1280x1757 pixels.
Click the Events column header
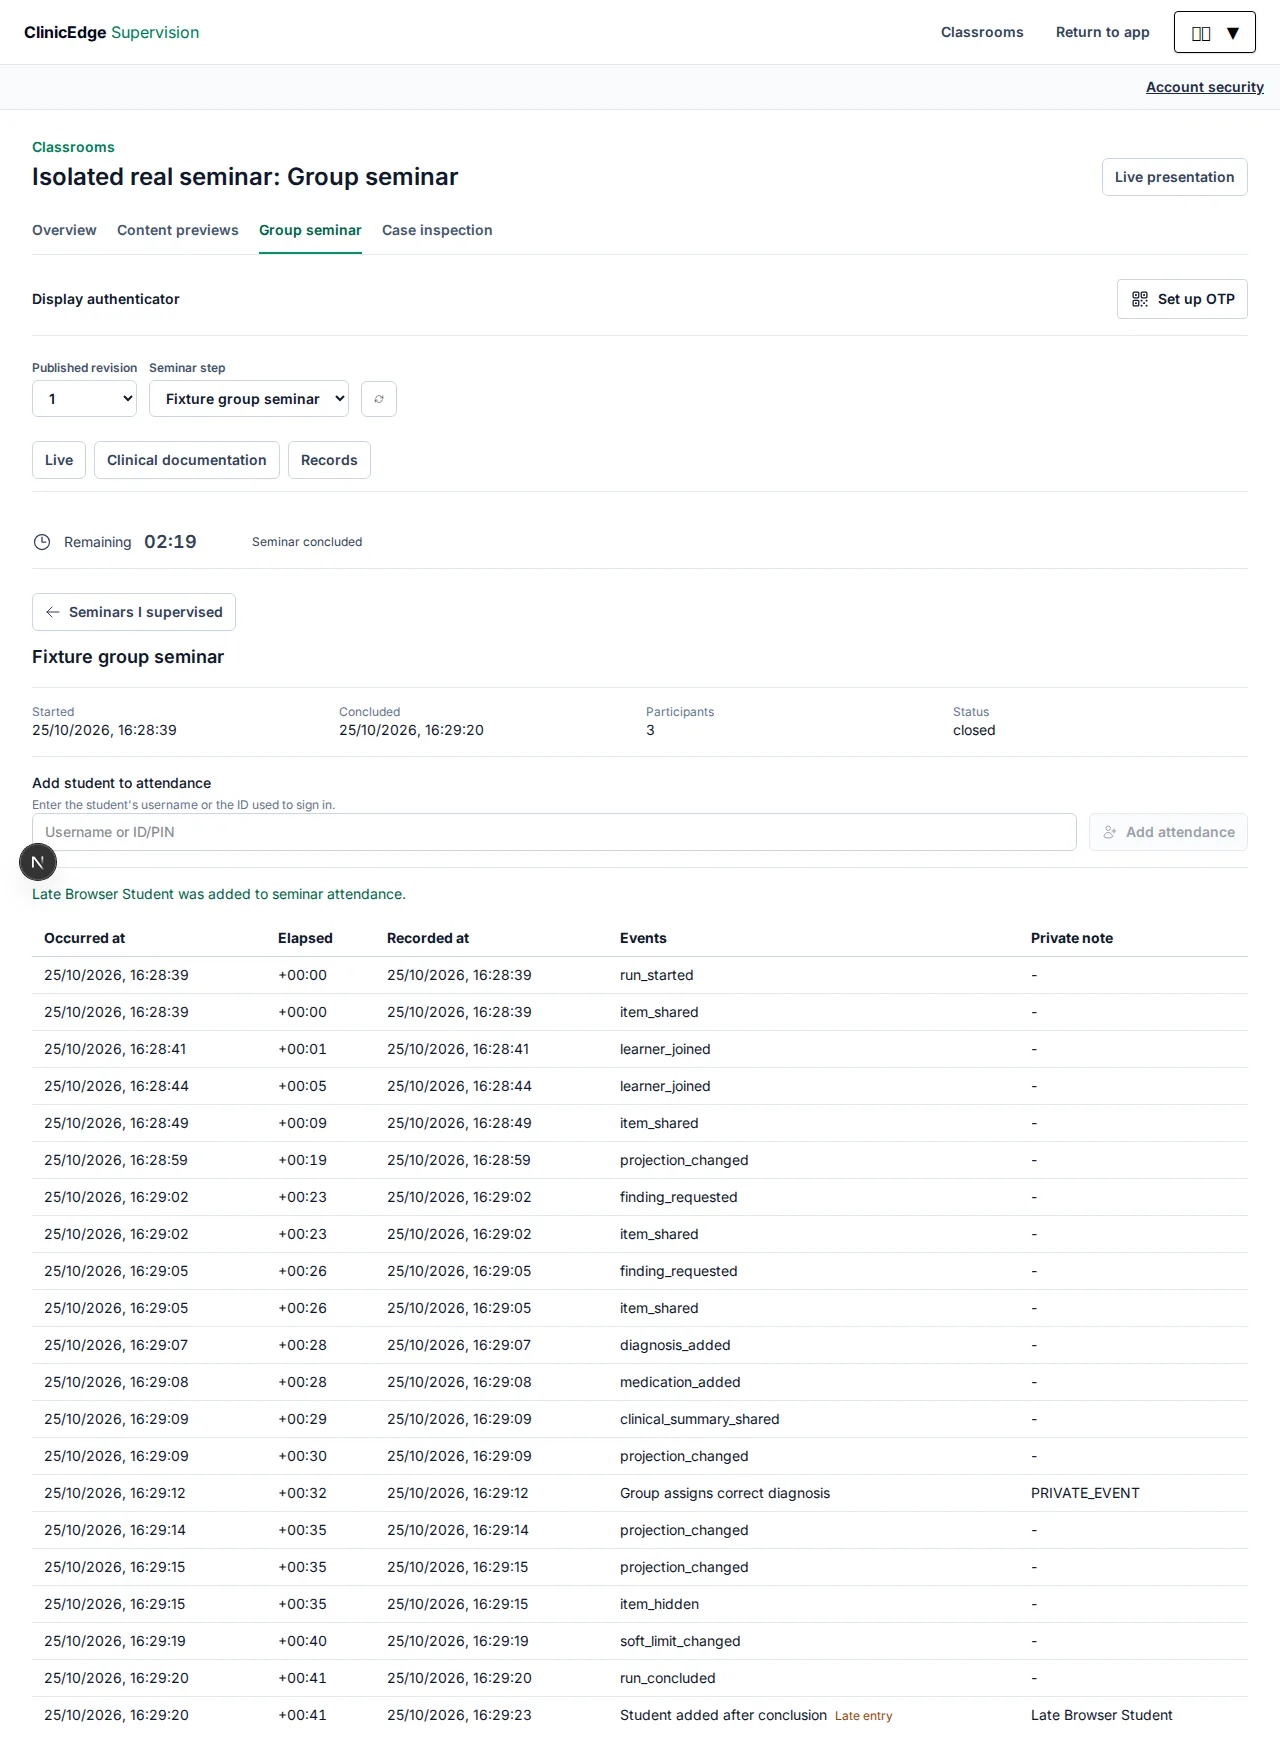(x=643, y=938)
